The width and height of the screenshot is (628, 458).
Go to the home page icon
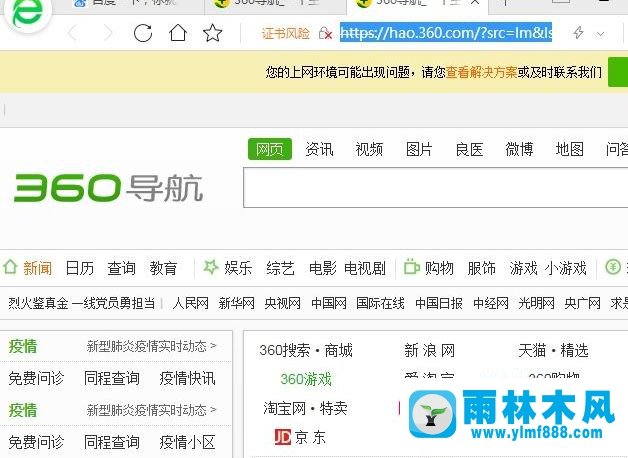(177, 33)
